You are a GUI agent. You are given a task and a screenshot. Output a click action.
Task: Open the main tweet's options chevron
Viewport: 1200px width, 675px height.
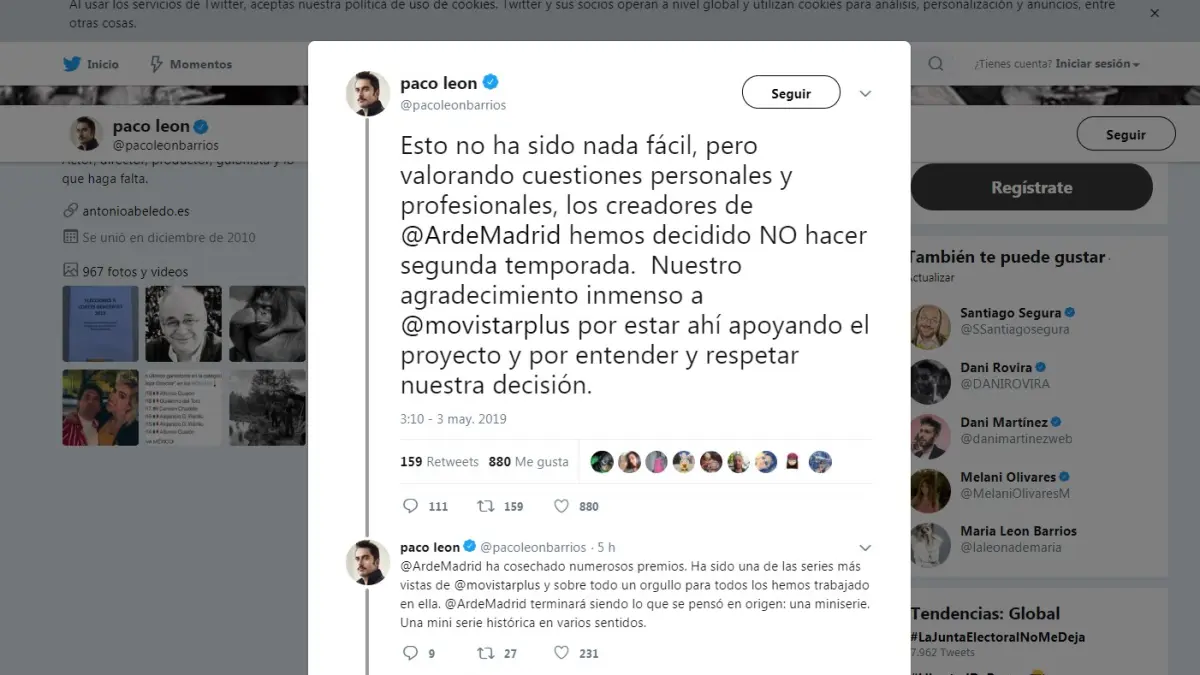point(866,94)
